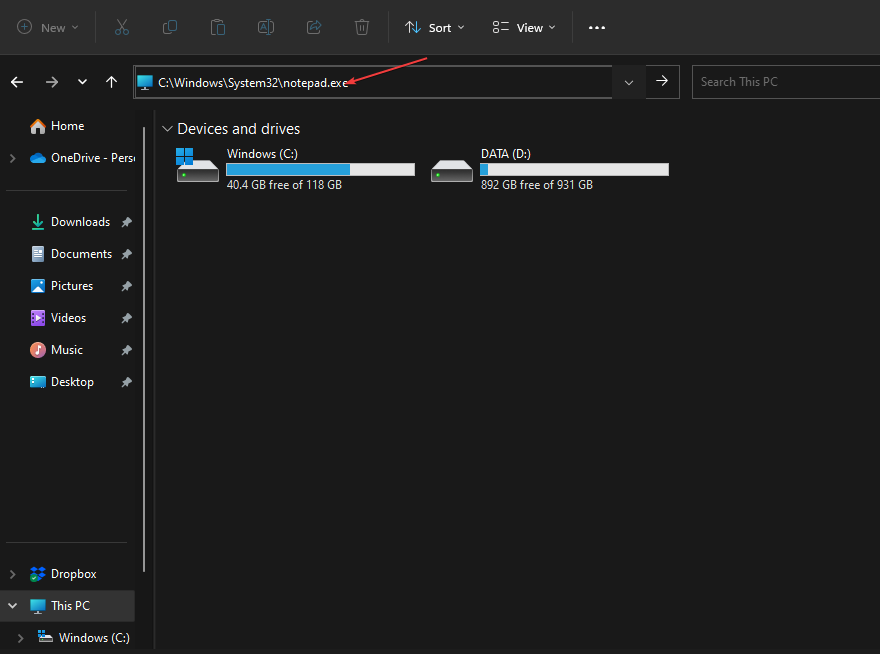Expand recent locations chevron near arrows
Screen dimensions: 880x654
(x=82, y=82)
